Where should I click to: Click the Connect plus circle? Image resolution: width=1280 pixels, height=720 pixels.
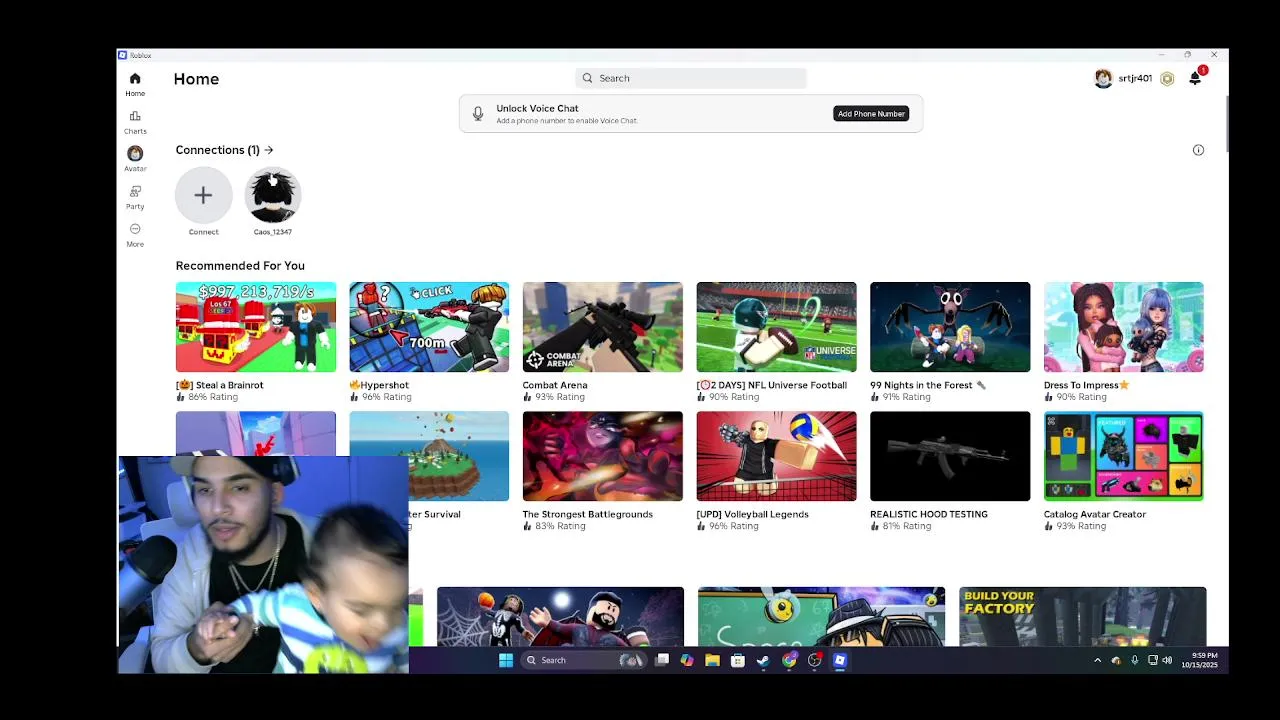pos(203,195)
